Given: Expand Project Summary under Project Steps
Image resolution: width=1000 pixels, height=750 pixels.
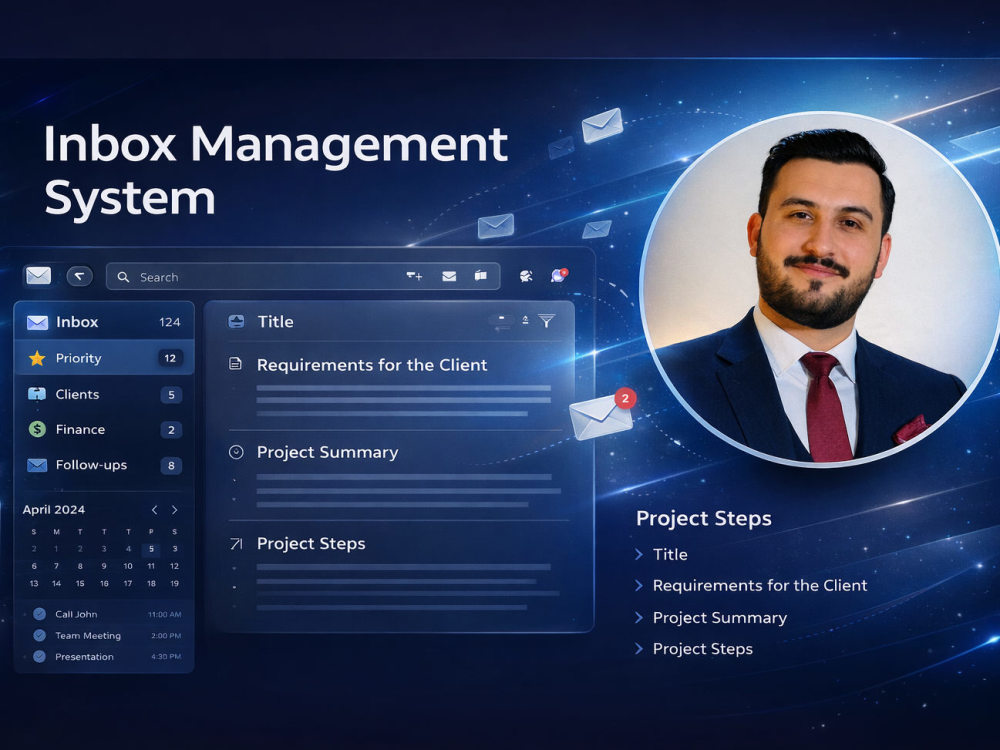Looking at the screenshot, I should (711, 617).
